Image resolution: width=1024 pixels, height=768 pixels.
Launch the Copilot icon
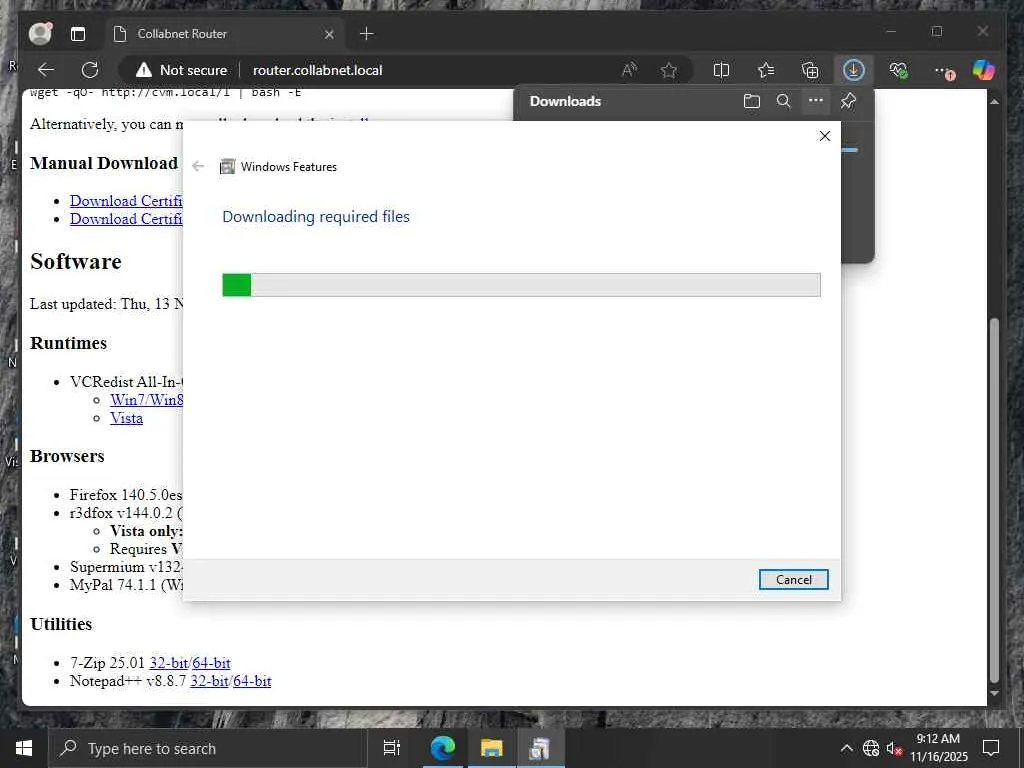coord(984,70)
